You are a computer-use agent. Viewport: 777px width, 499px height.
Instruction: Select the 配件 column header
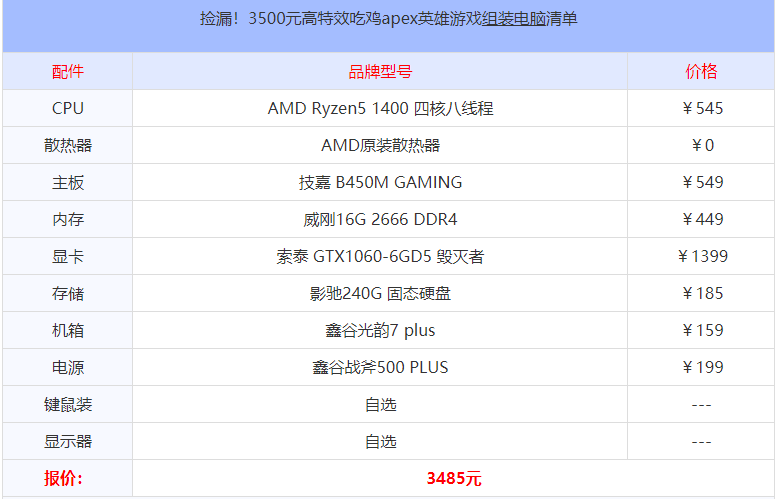pos(68,71)
